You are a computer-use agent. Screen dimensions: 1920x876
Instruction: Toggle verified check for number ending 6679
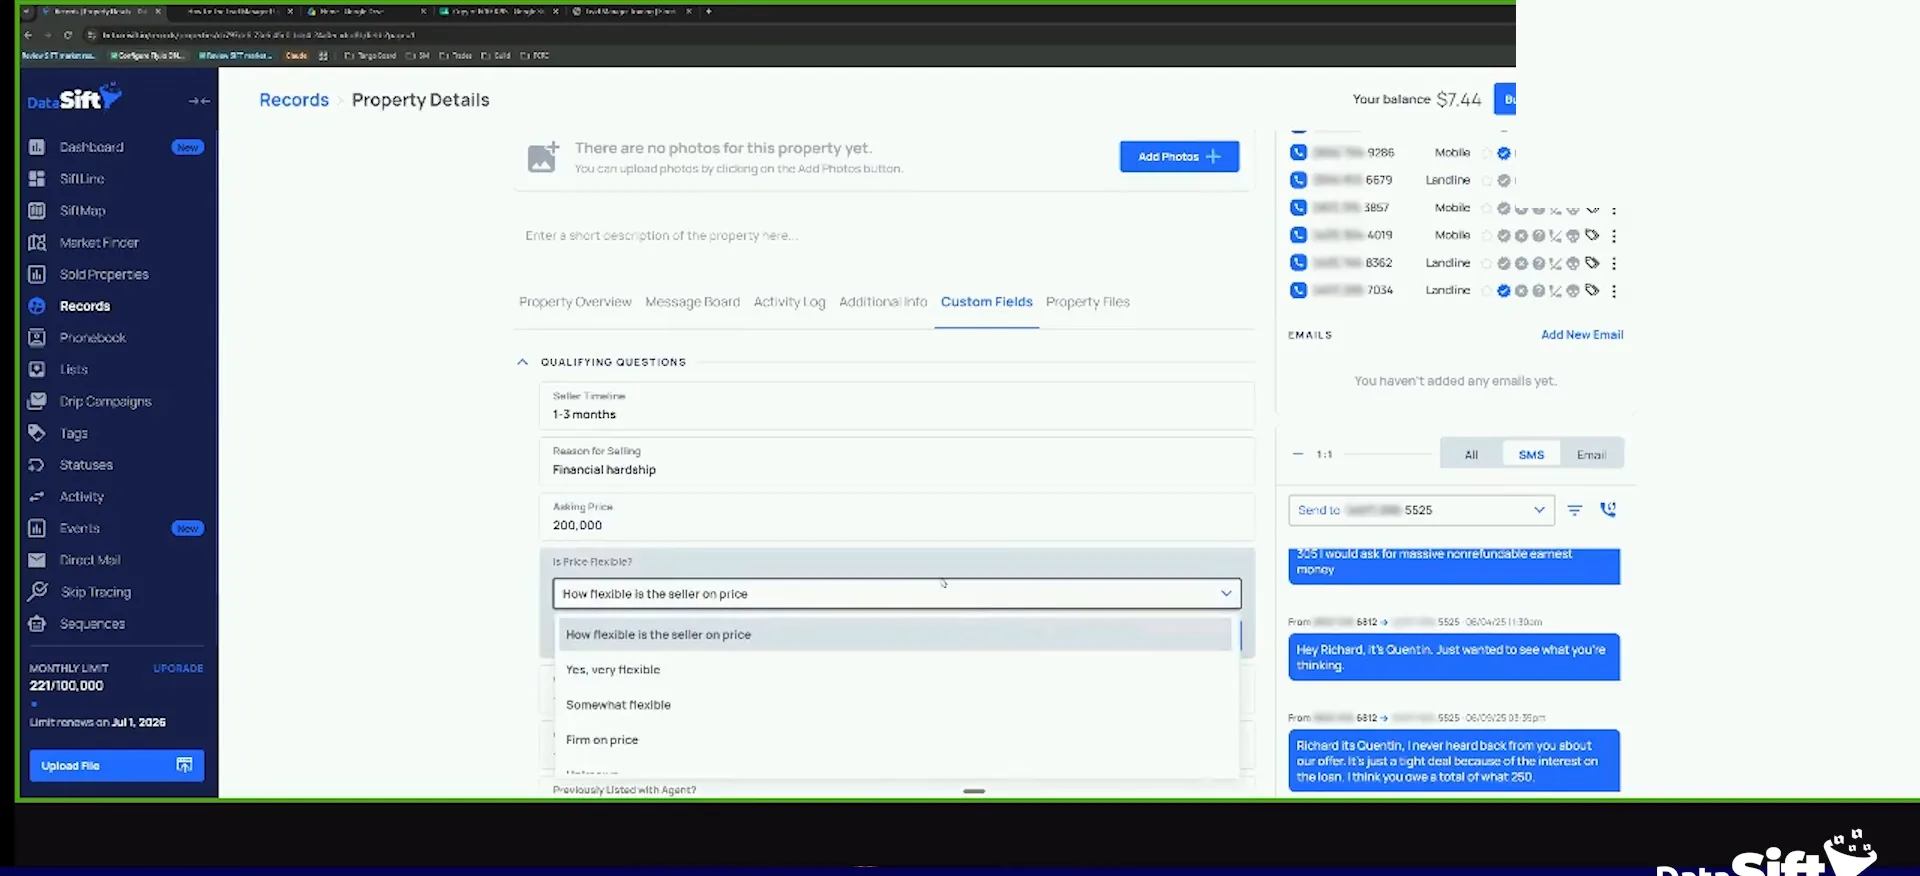pos(1504,181)
